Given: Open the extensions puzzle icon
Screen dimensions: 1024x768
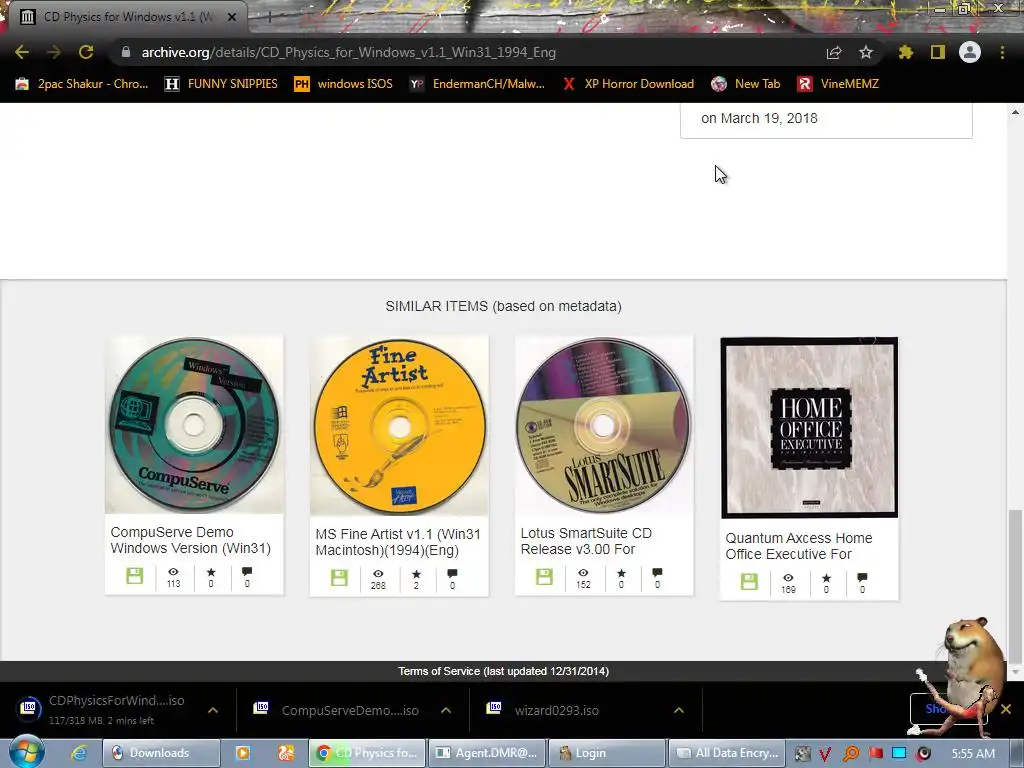Looking at the screenshot, I should pyautogui.click(x=906, y=52).
